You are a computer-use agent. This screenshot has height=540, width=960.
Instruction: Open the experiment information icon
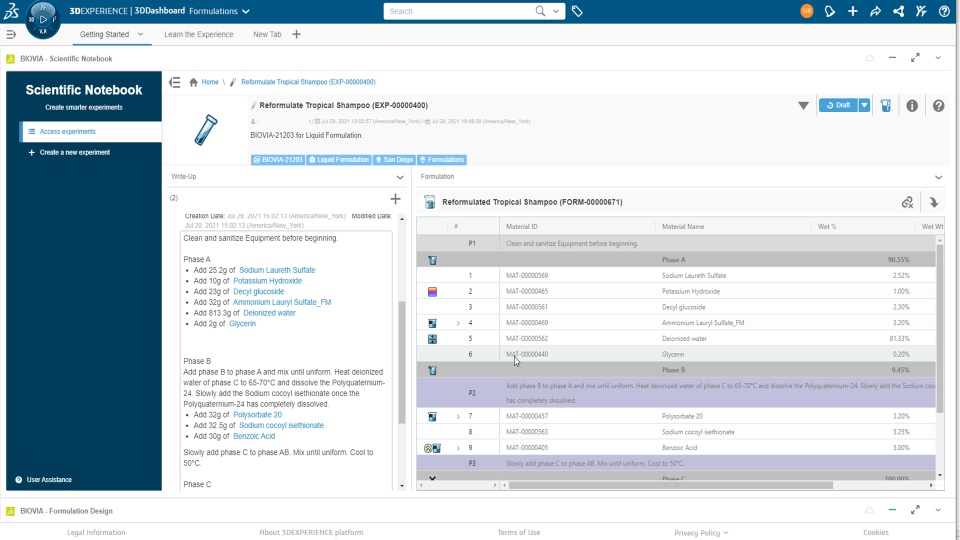(912, 106)
